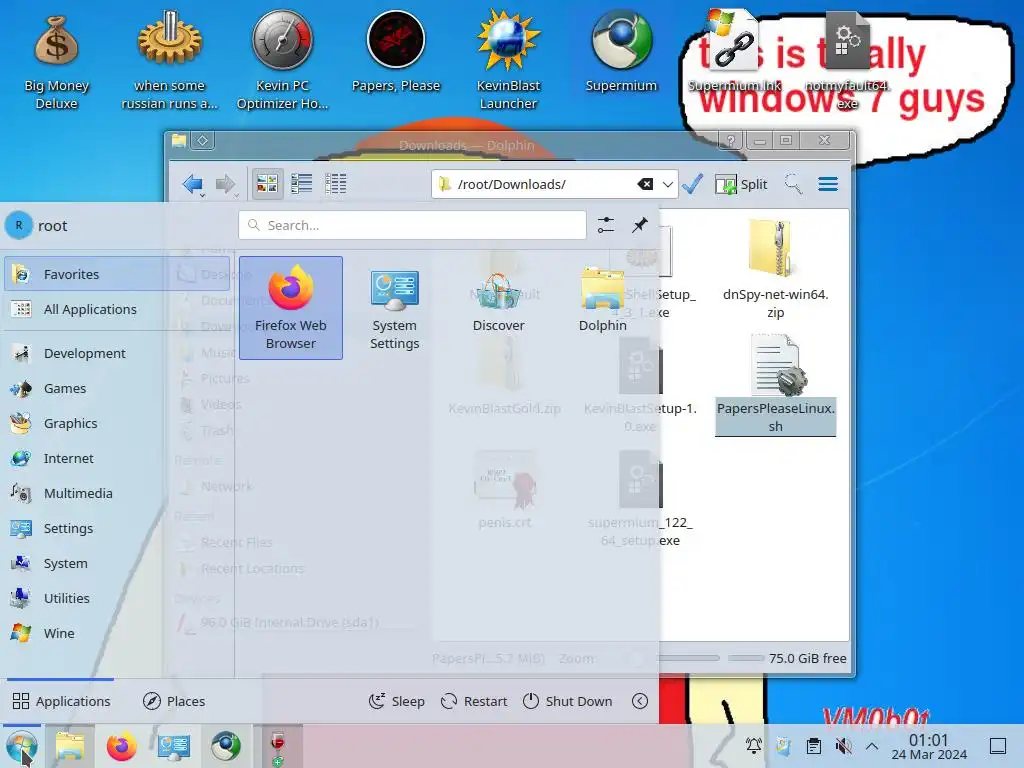
Task: Go forward in Dolphin
Action: 226,184
